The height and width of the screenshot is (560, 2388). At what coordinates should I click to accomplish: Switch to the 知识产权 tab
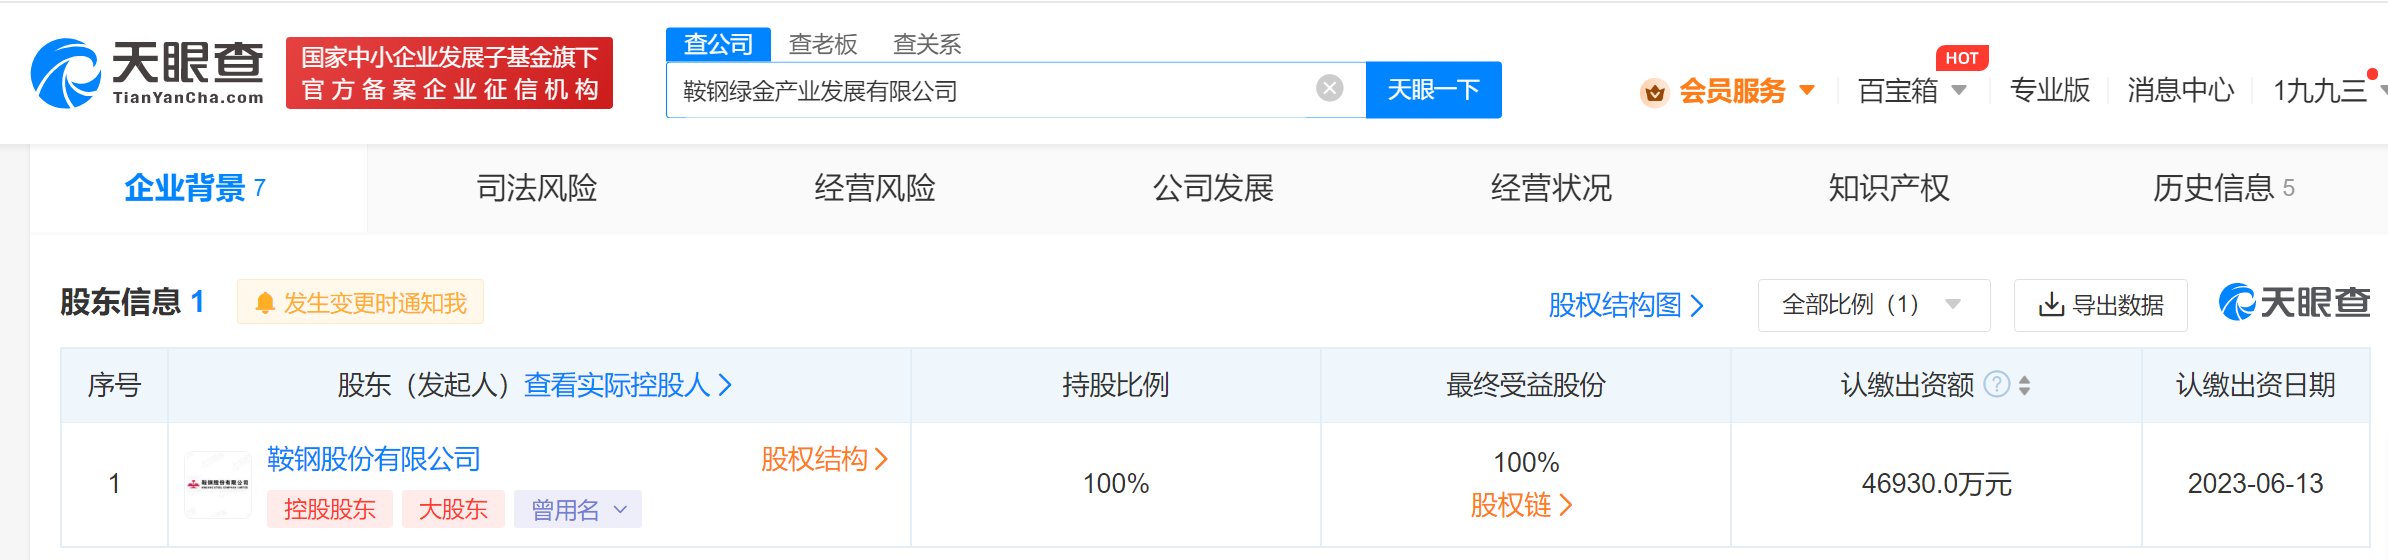(1889, 188)
